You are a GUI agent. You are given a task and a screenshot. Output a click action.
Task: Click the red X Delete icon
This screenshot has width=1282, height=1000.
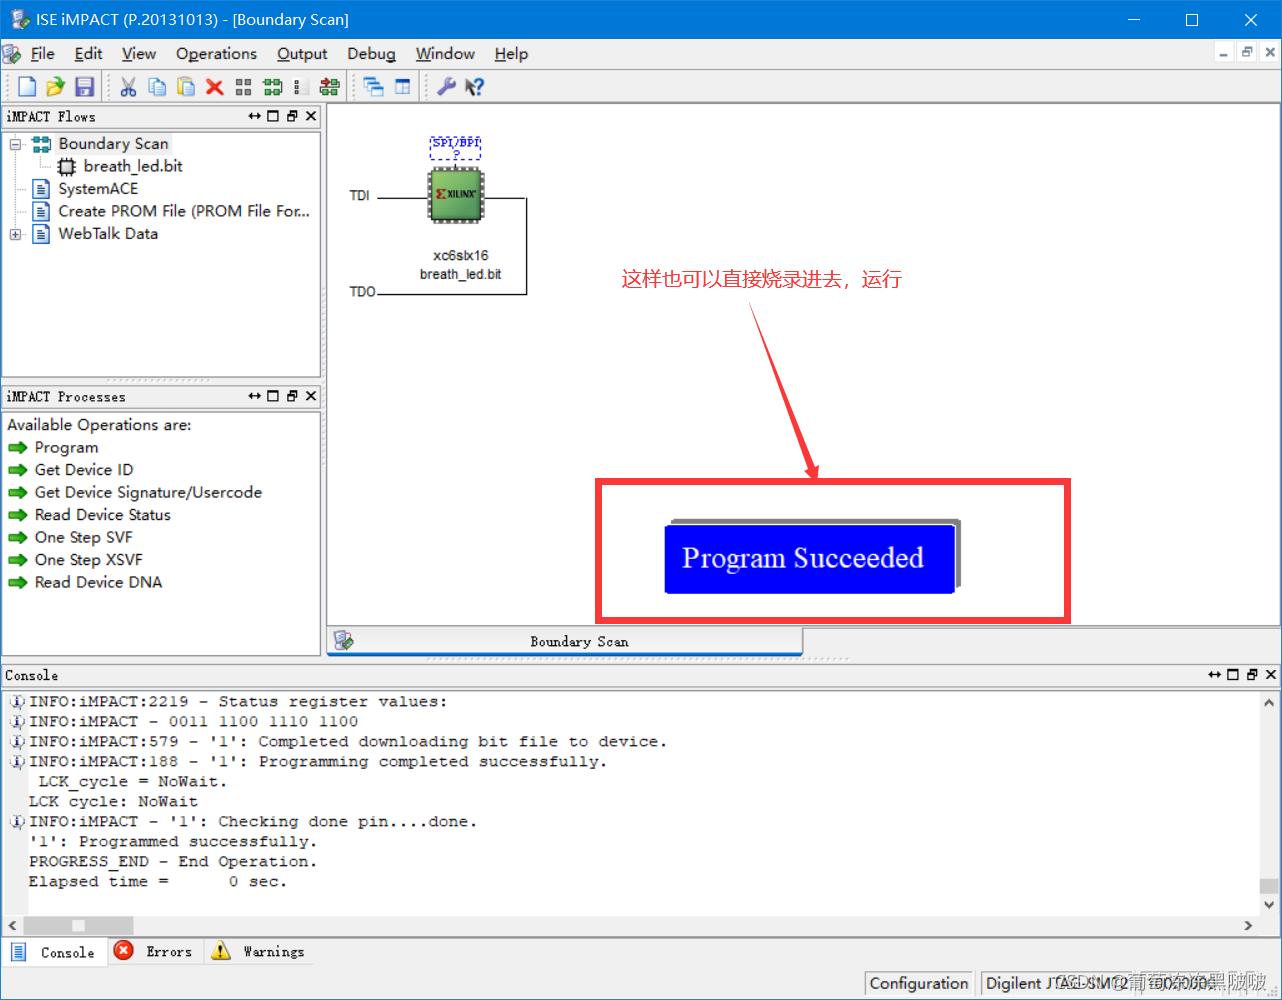tap(214, 87)
